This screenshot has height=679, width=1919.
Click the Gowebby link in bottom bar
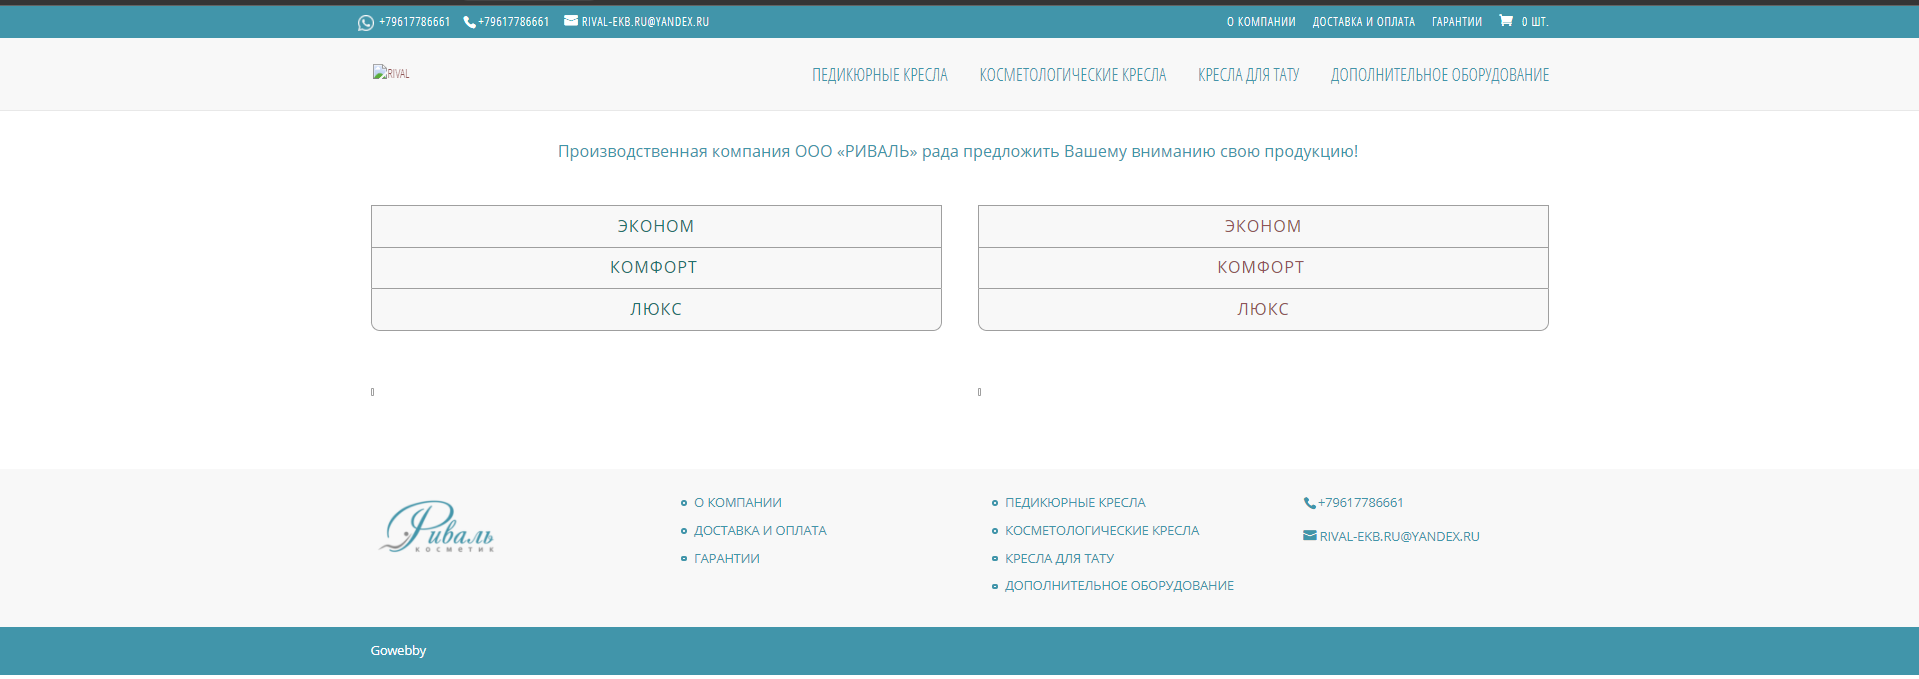tap(398, 651)
